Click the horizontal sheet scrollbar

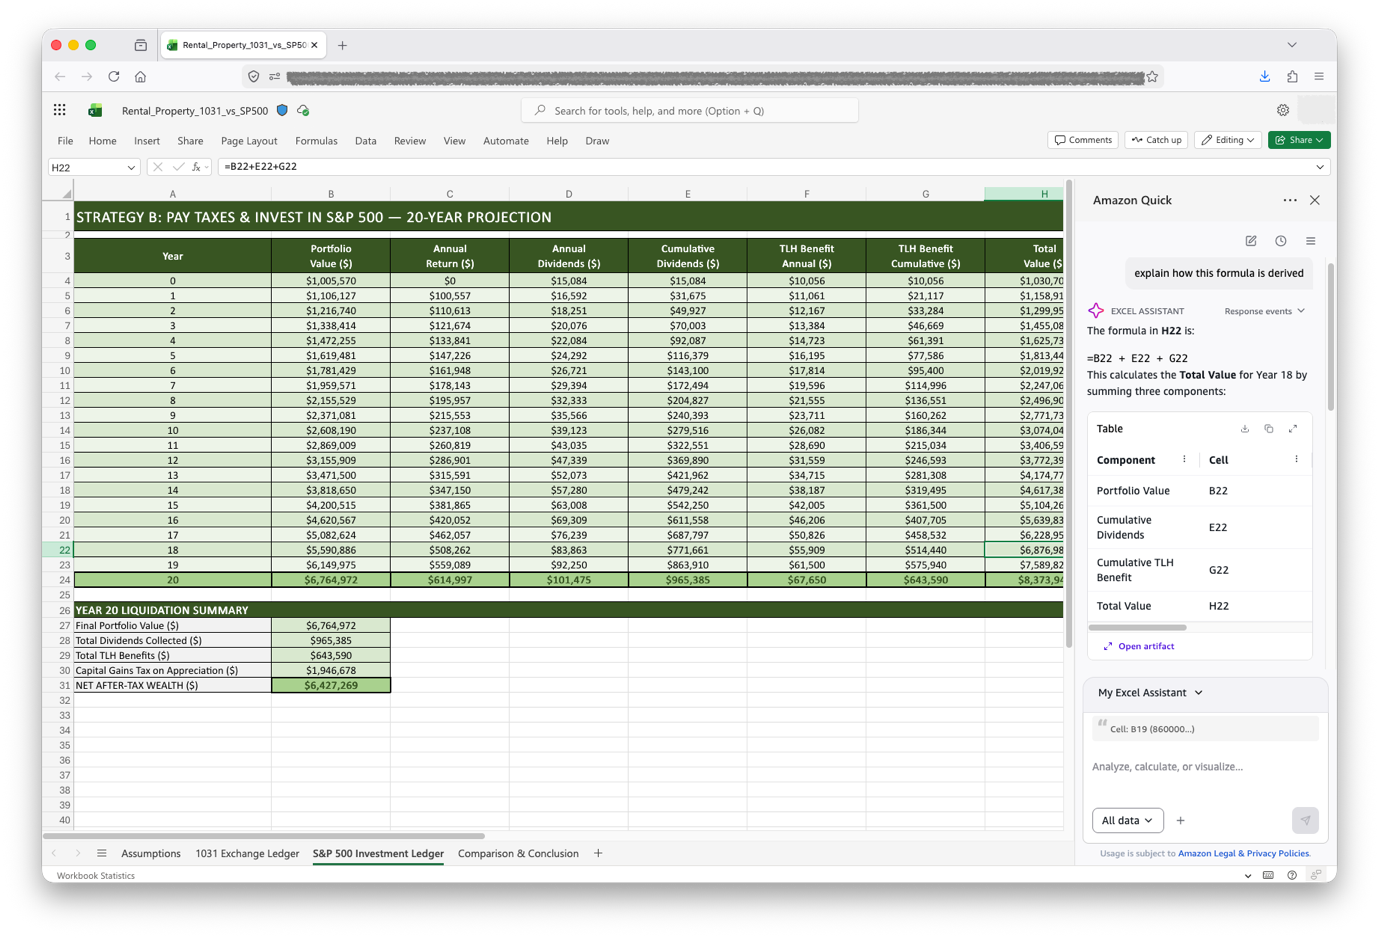click(x=264, y=835)
